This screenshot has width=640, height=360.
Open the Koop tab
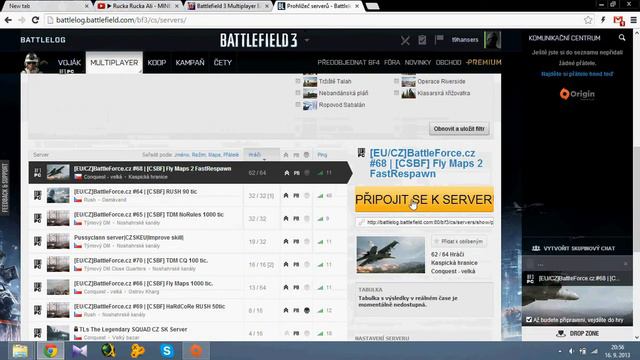coord(157,62)
